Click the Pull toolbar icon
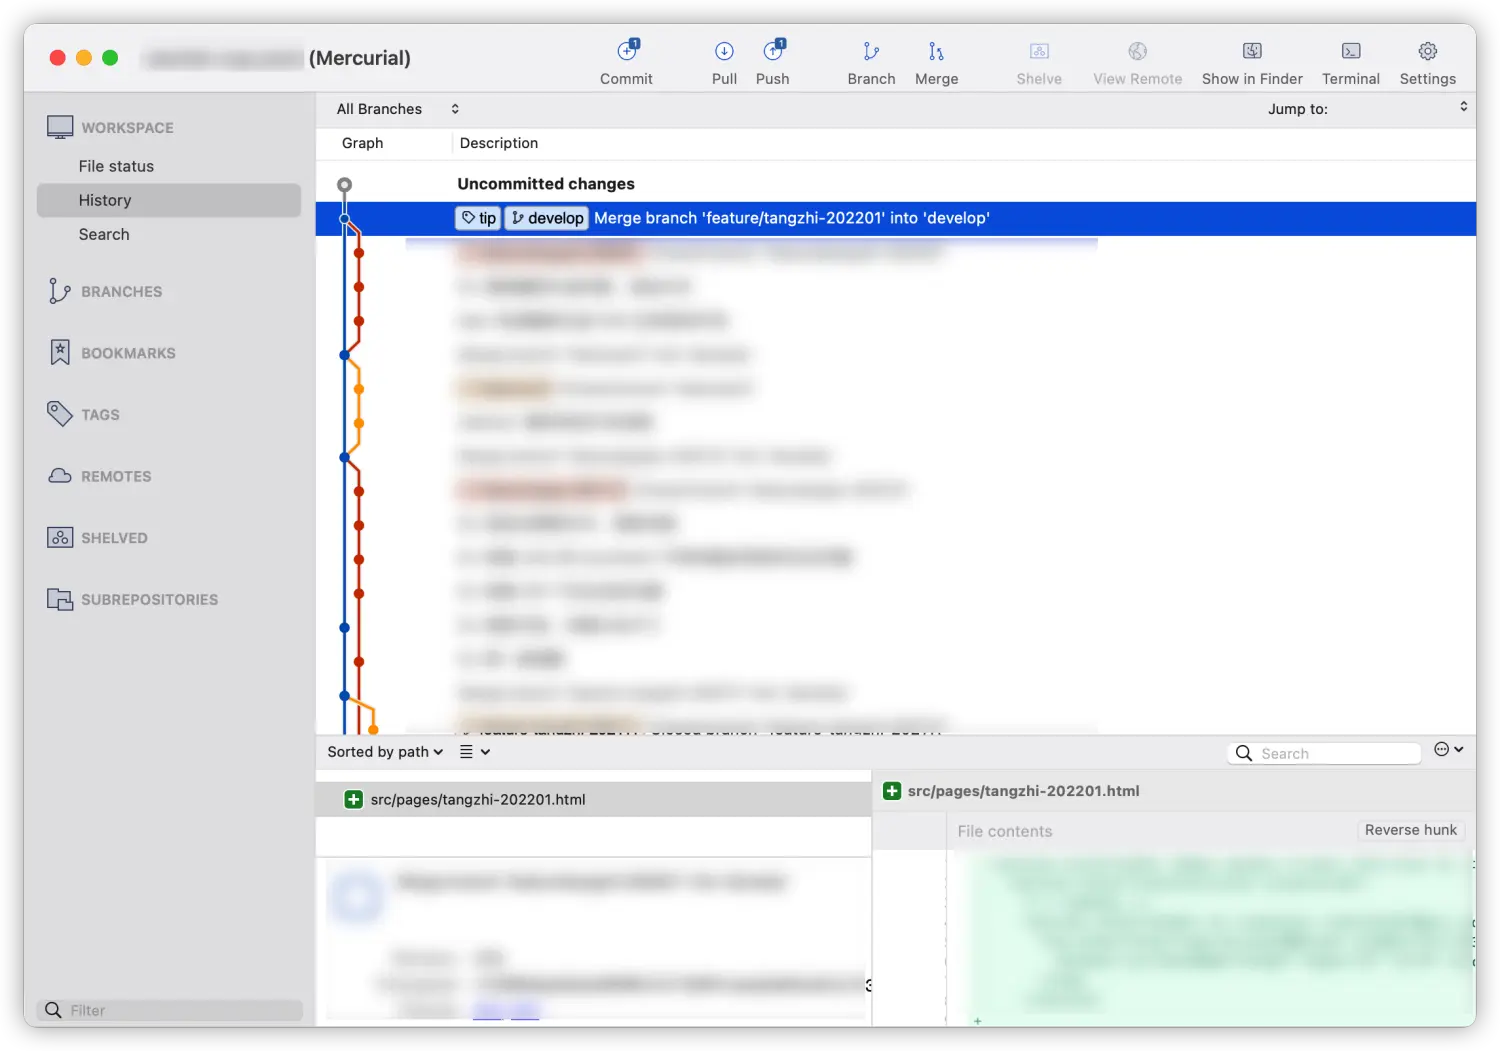The image size is (1500, 1051). click(724, 51)
